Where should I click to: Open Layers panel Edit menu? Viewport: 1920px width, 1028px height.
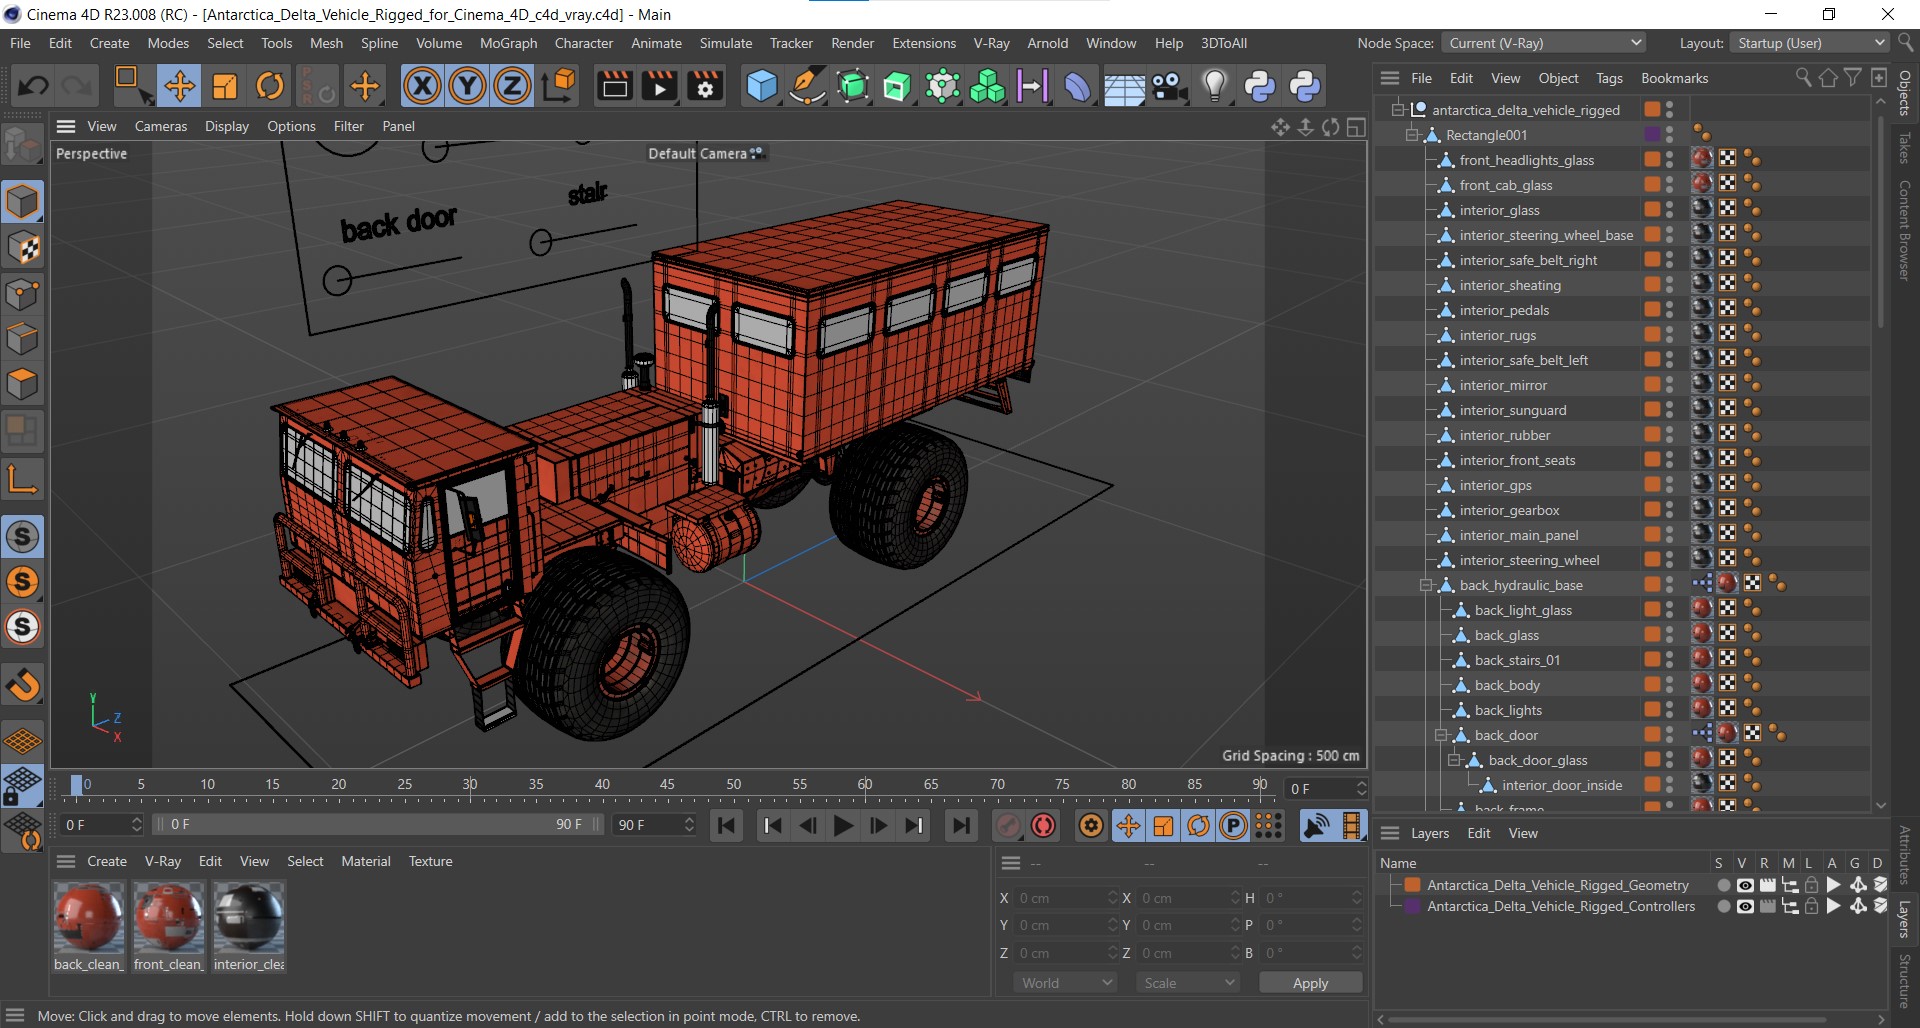coord(1478,833)
